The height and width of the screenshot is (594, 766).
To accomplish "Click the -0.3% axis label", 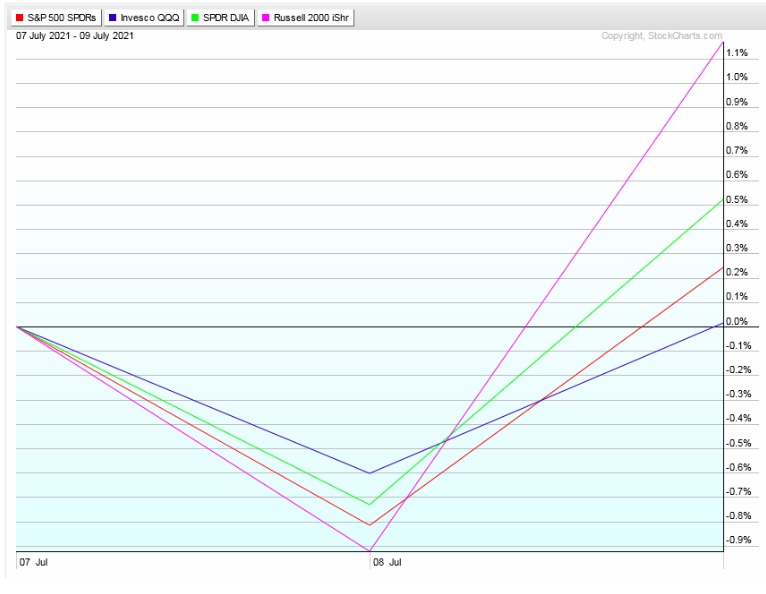I will pos(738,394).
